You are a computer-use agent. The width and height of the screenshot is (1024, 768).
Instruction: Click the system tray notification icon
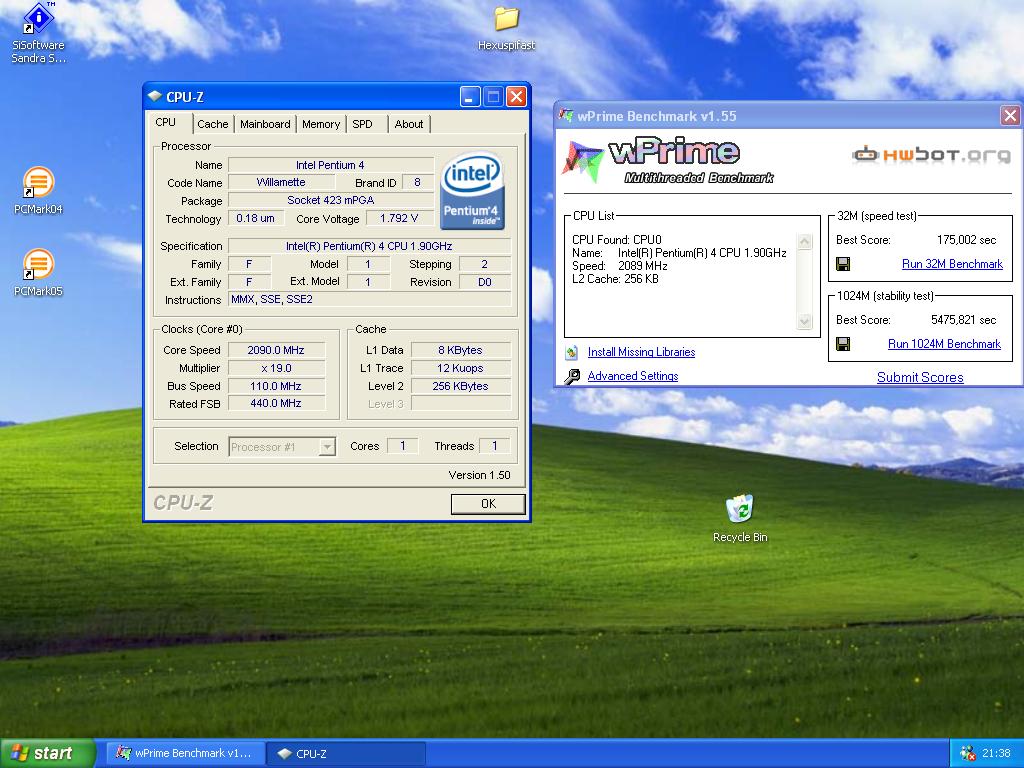pos(967,753)
